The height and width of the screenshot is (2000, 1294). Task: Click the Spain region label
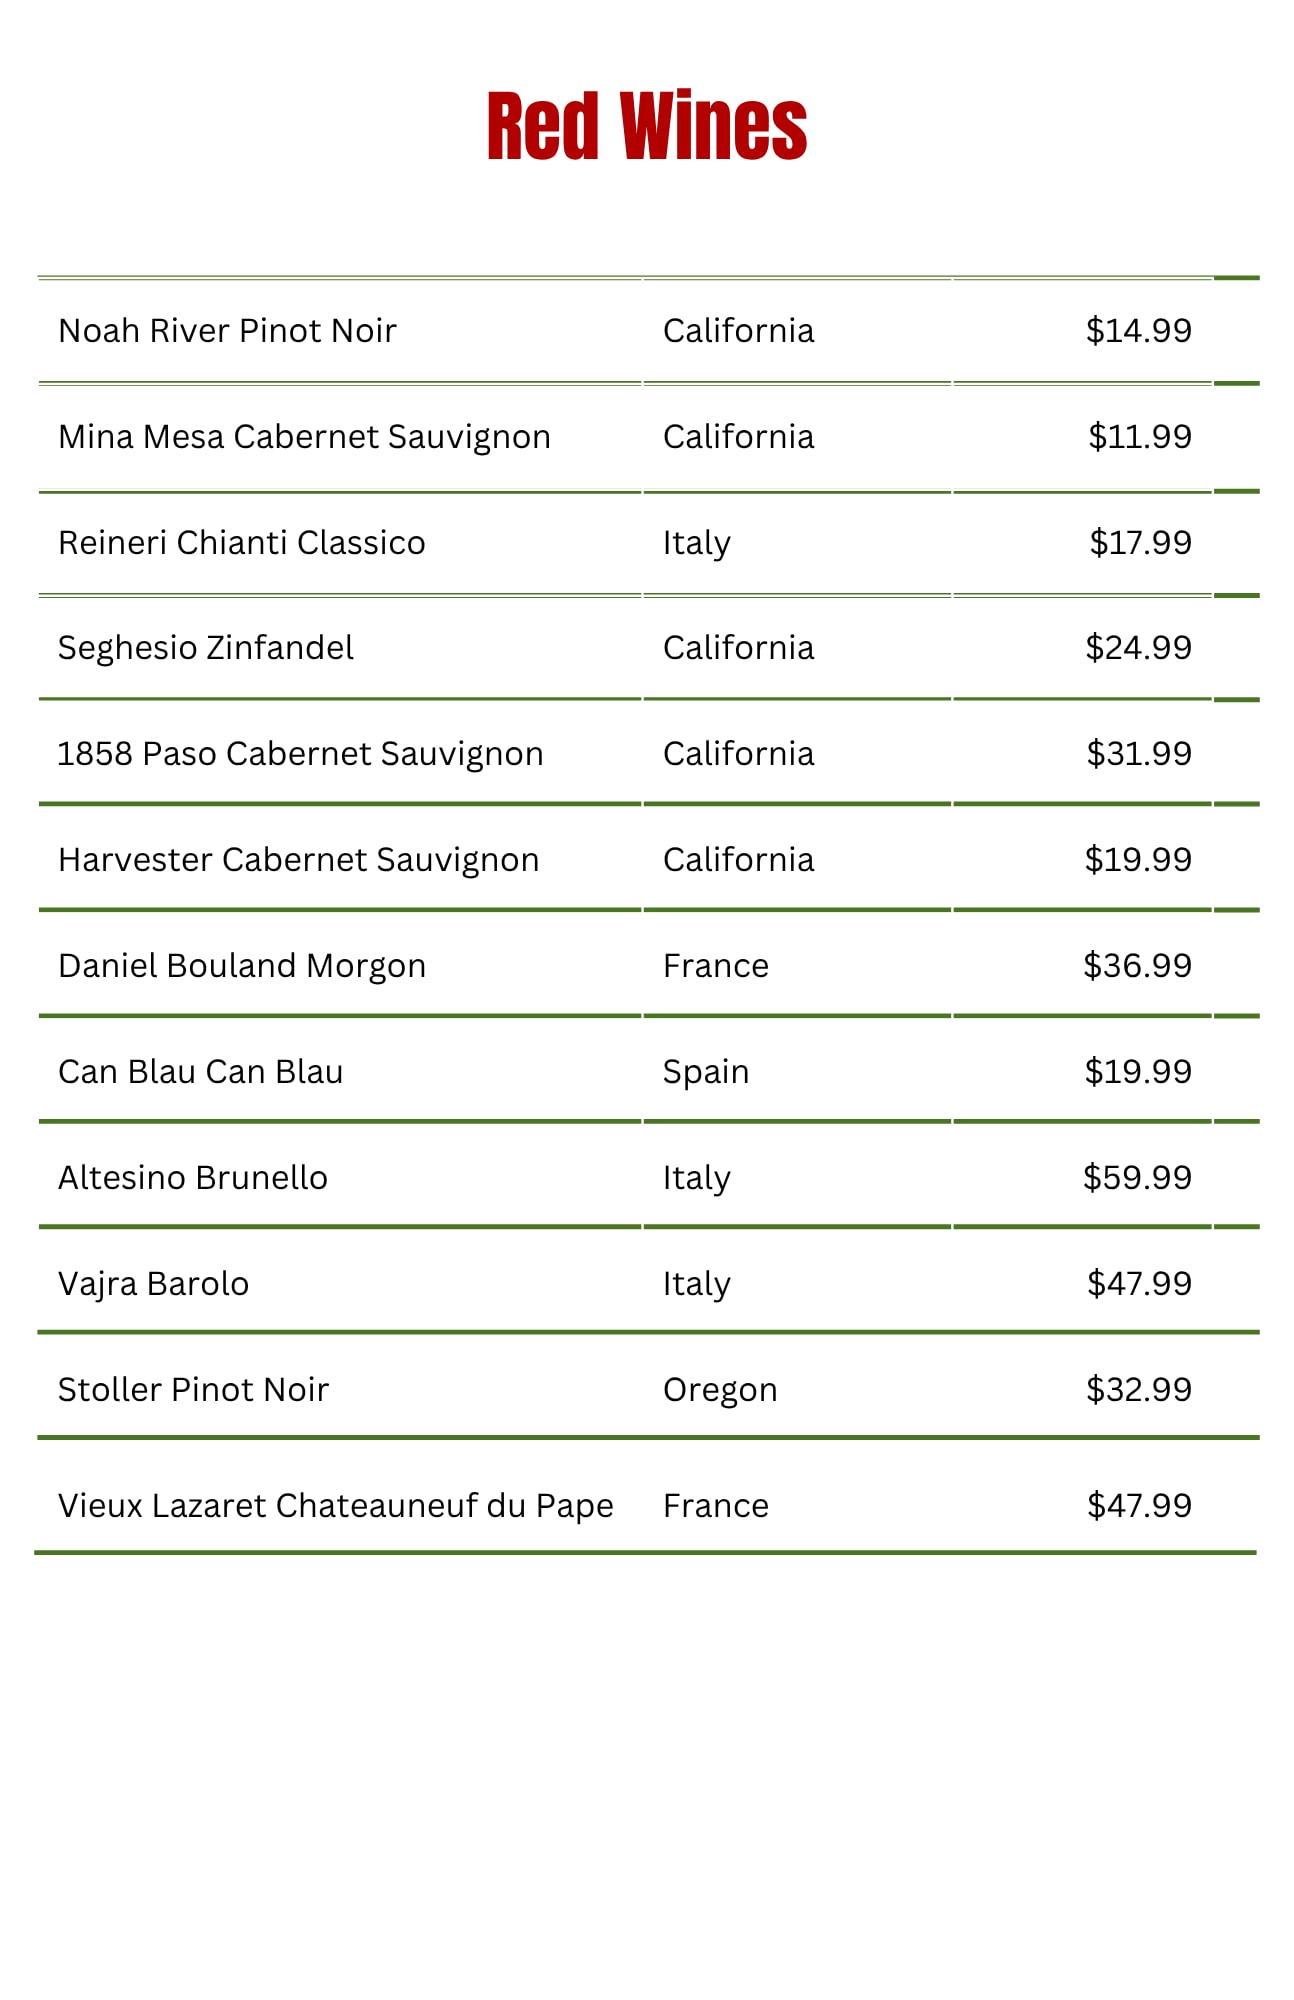705,1072
